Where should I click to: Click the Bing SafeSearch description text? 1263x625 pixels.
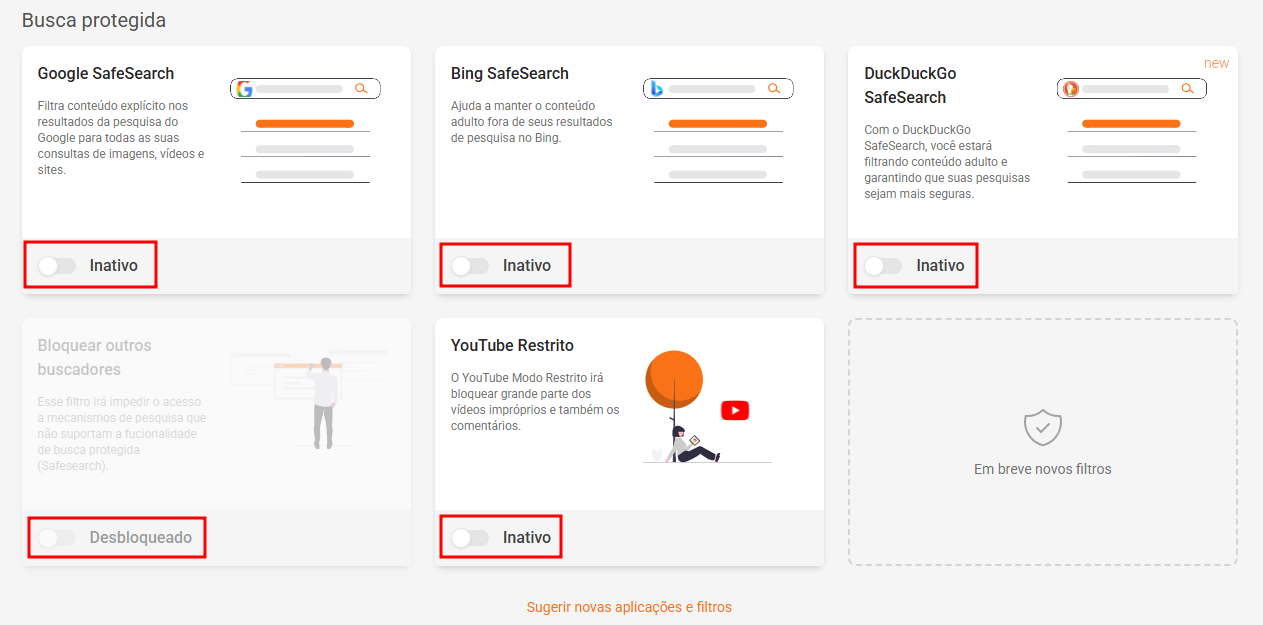click(x=532, y=122)
